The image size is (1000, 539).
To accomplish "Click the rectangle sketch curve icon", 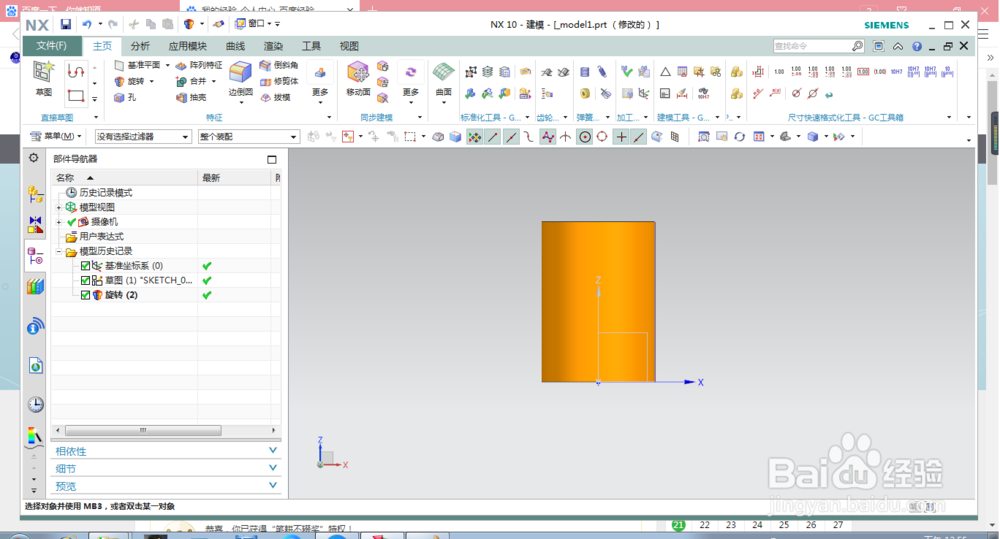I will point(76,96).
